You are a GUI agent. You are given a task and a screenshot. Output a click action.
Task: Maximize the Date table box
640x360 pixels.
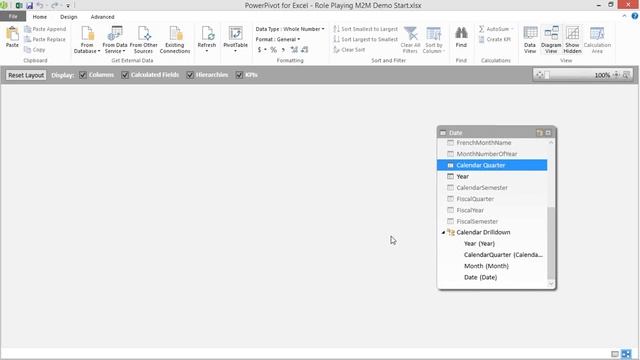click(x=548, y=133)
